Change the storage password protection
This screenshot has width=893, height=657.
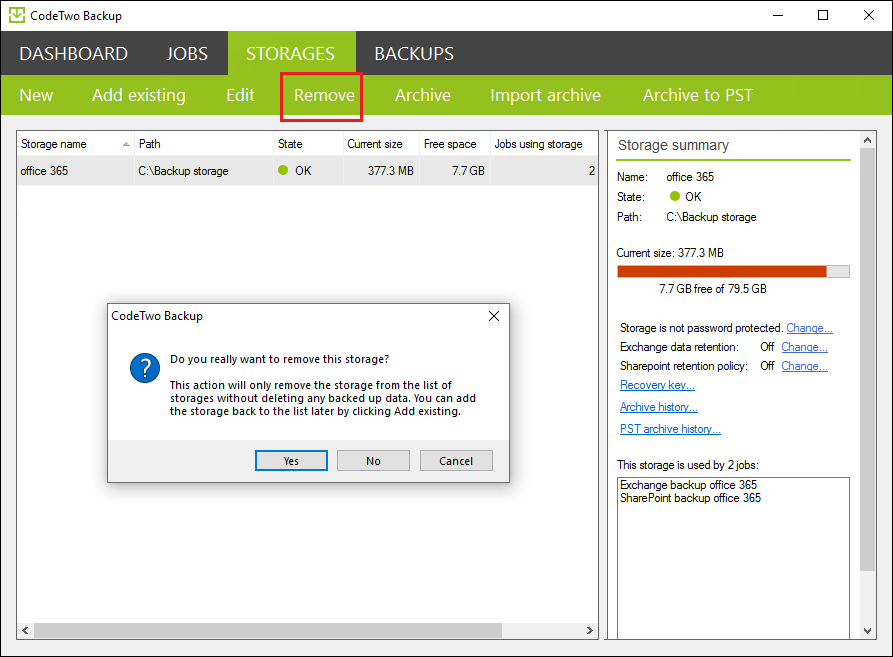tap(809, 328)
